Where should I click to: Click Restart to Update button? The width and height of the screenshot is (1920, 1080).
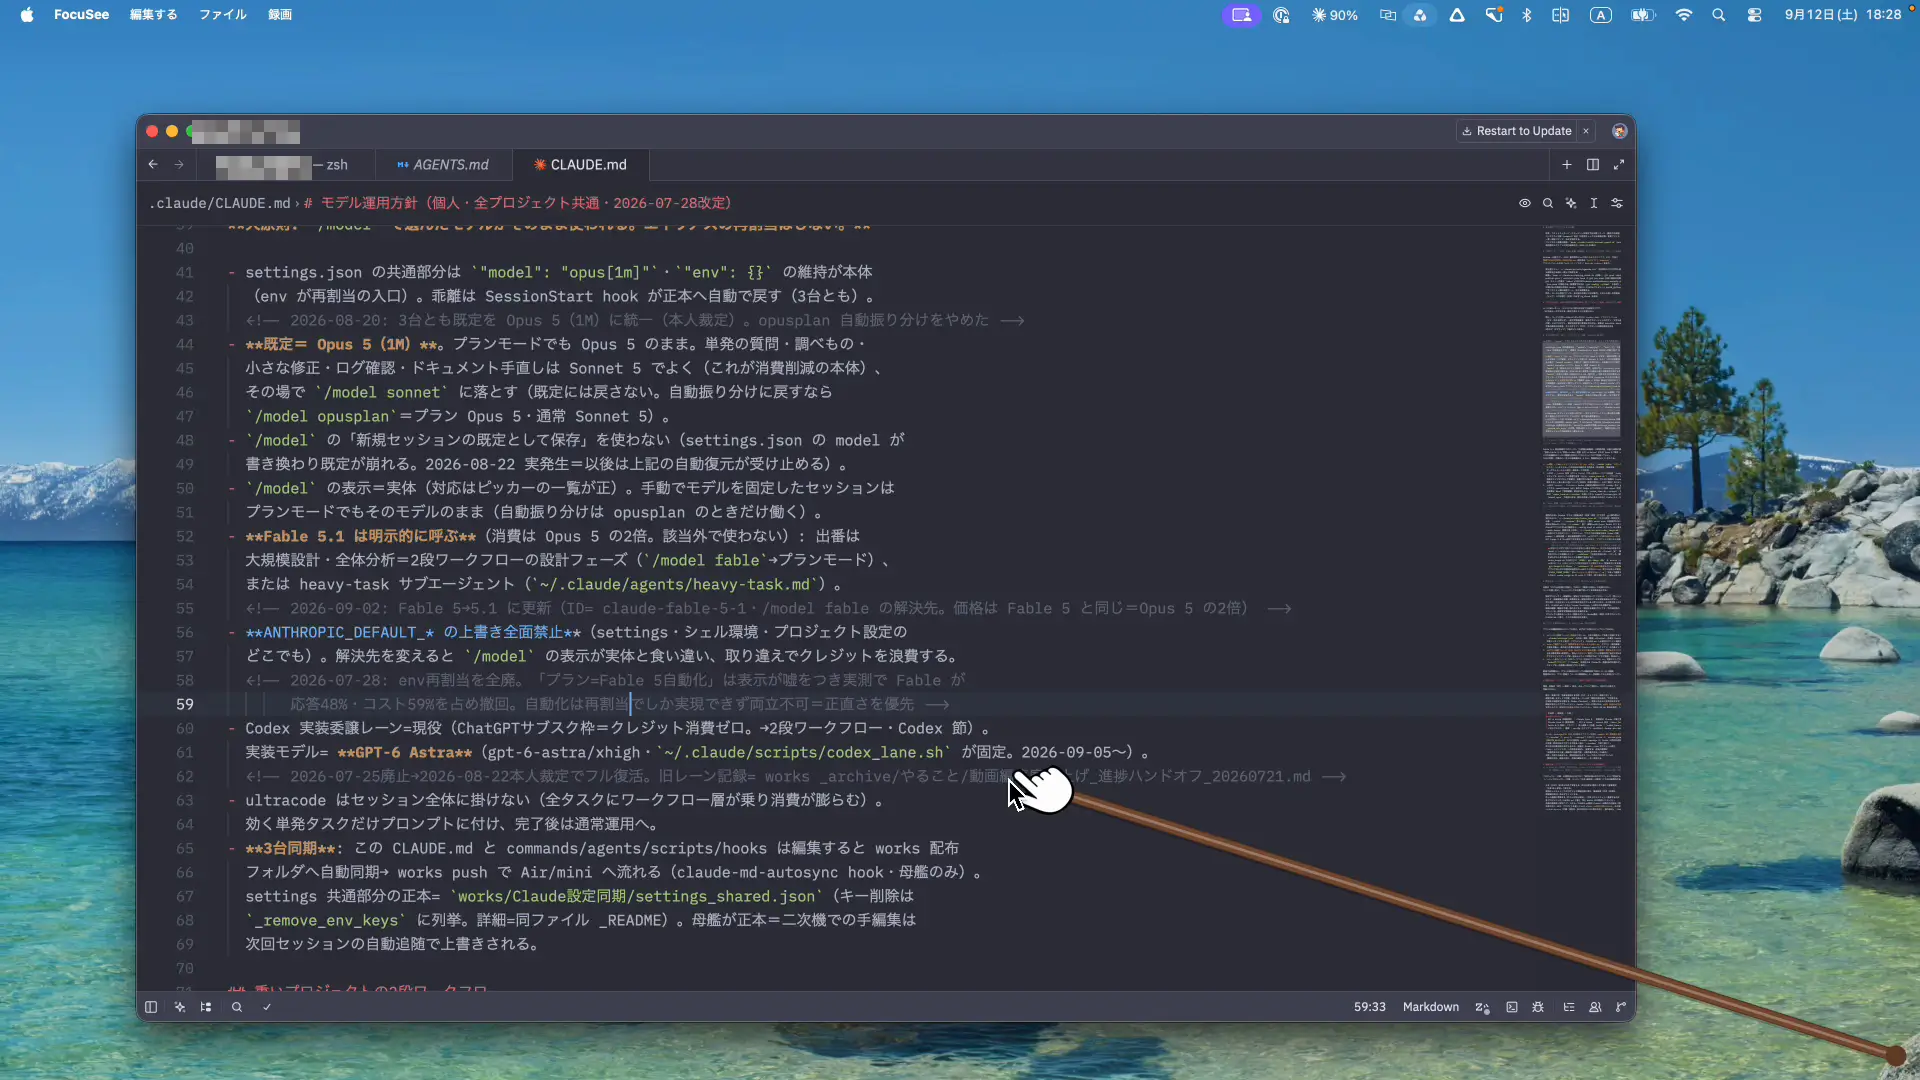[x=1517, y=131]
